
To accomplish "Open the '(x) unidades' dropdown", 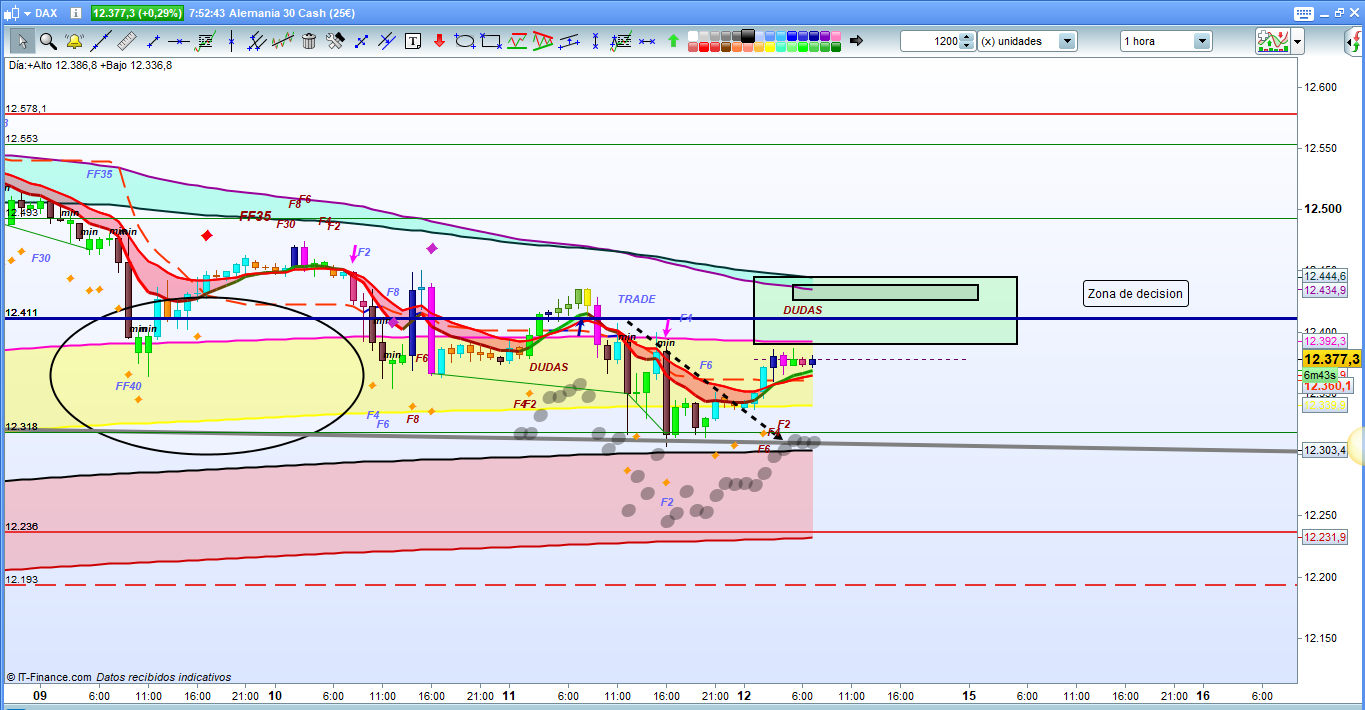I will (x=1067, y=41).
